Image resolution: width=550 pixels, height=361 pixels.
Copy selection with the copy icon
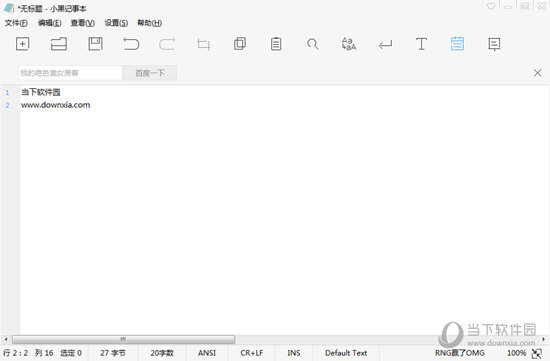click(x=240, y=44)
